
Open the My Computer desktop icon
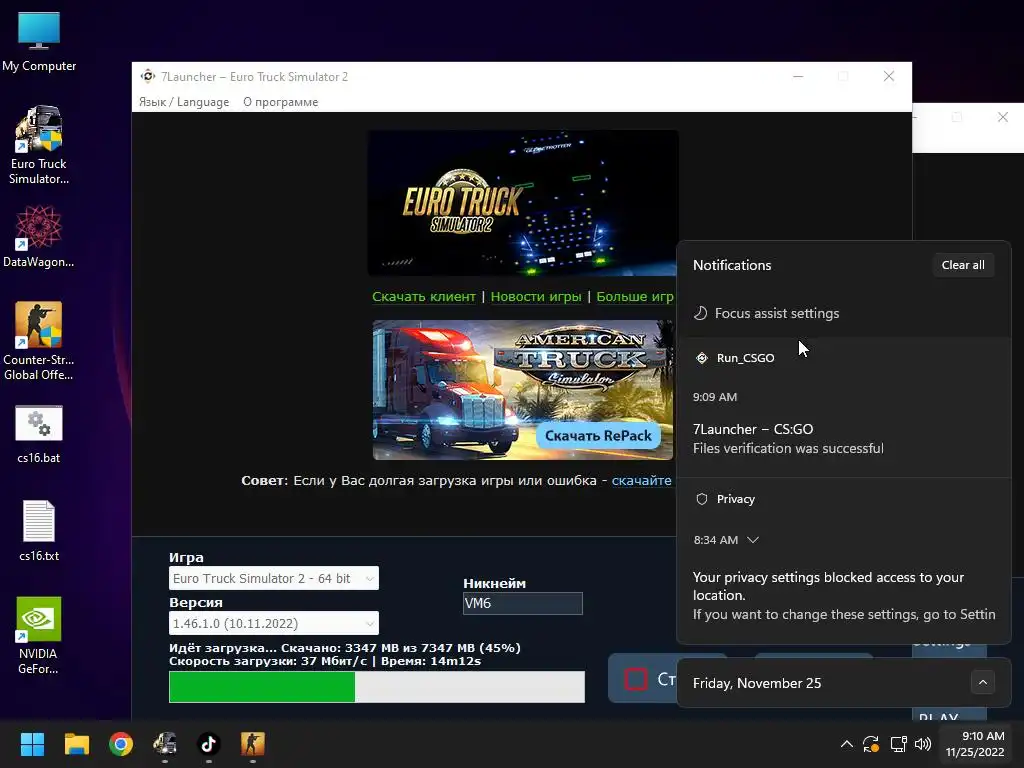pyautogui.click(x=39, y=42)
